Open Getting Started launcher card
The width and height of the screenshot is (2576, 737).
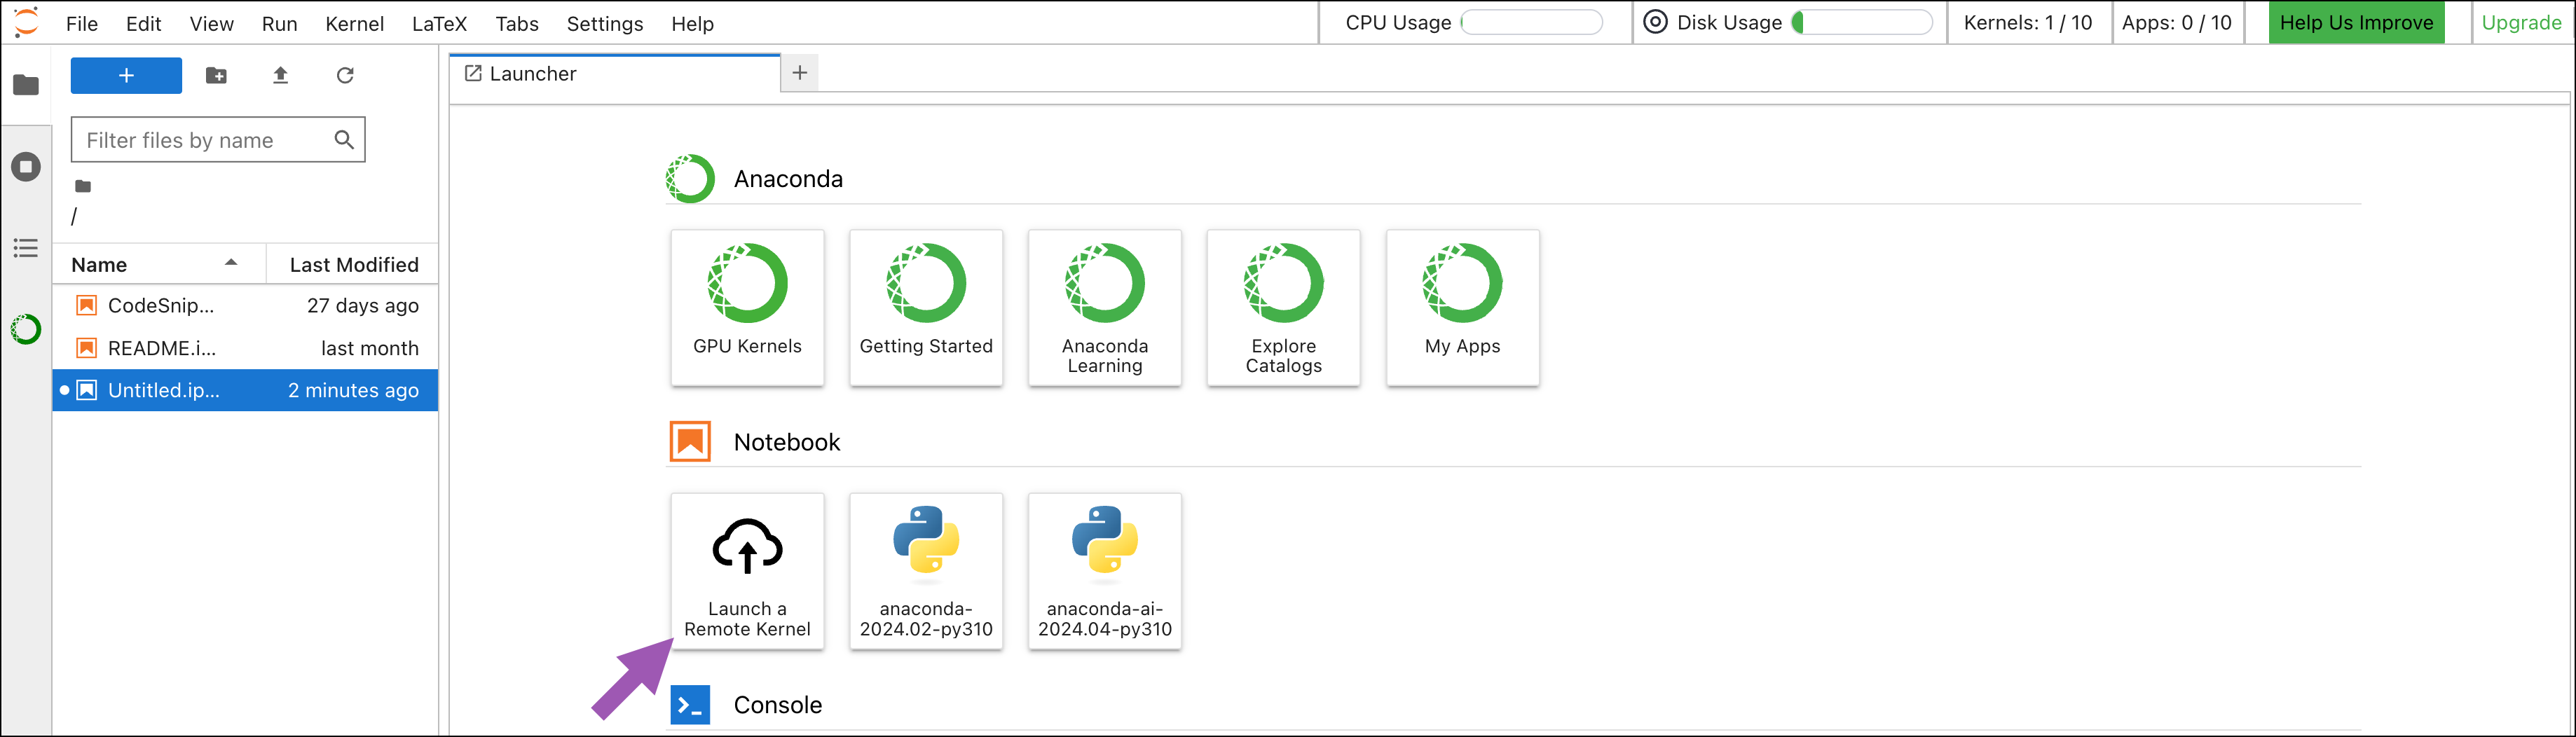coord(926,307)
